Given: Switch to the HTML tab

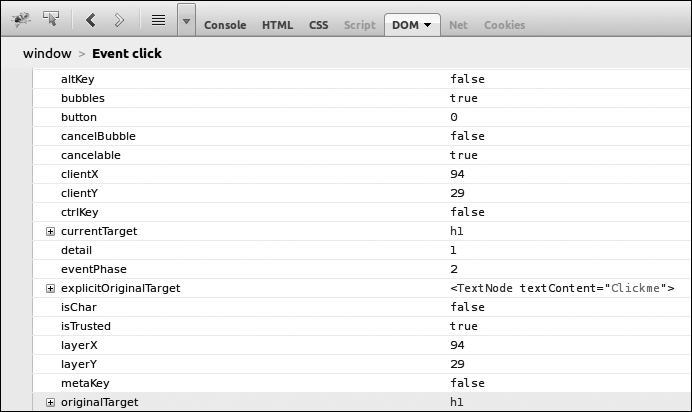Looking at the screenshot, I should [277, 25].
